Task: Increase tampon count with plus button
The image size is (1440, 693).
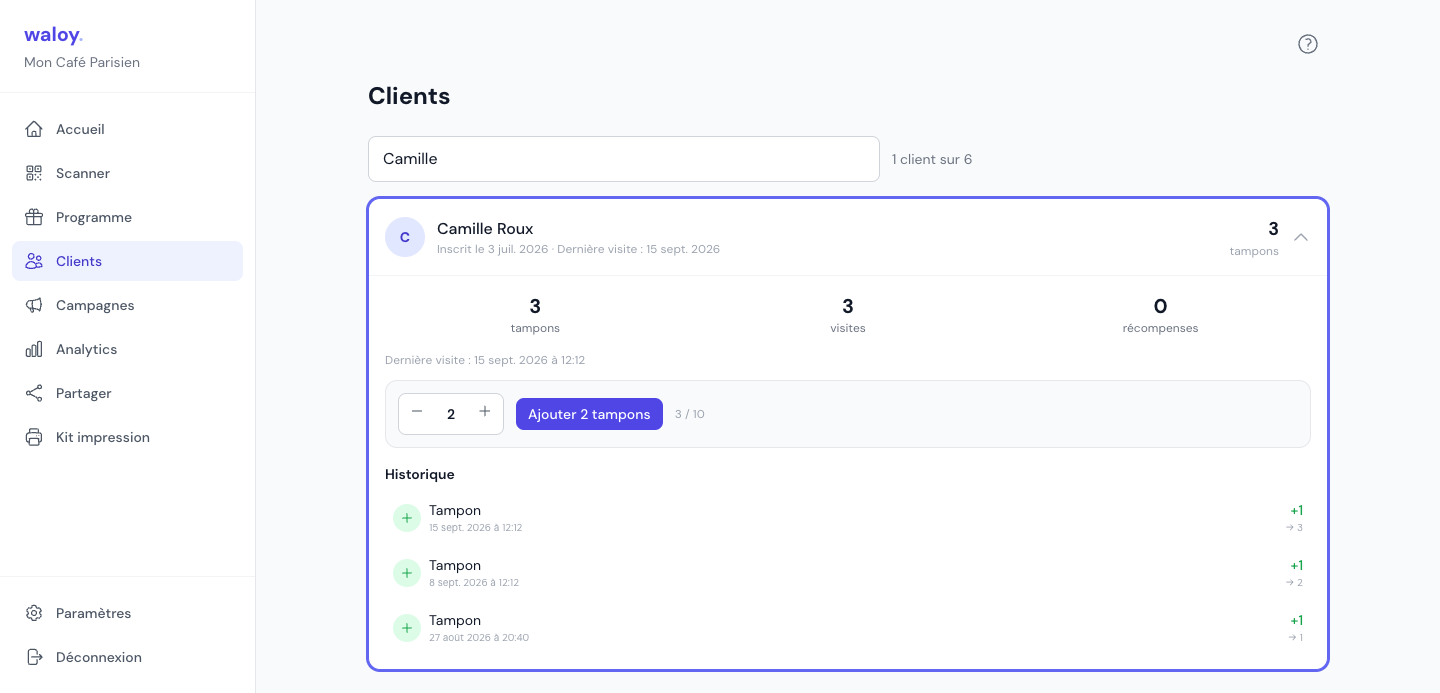Action: 485,412
